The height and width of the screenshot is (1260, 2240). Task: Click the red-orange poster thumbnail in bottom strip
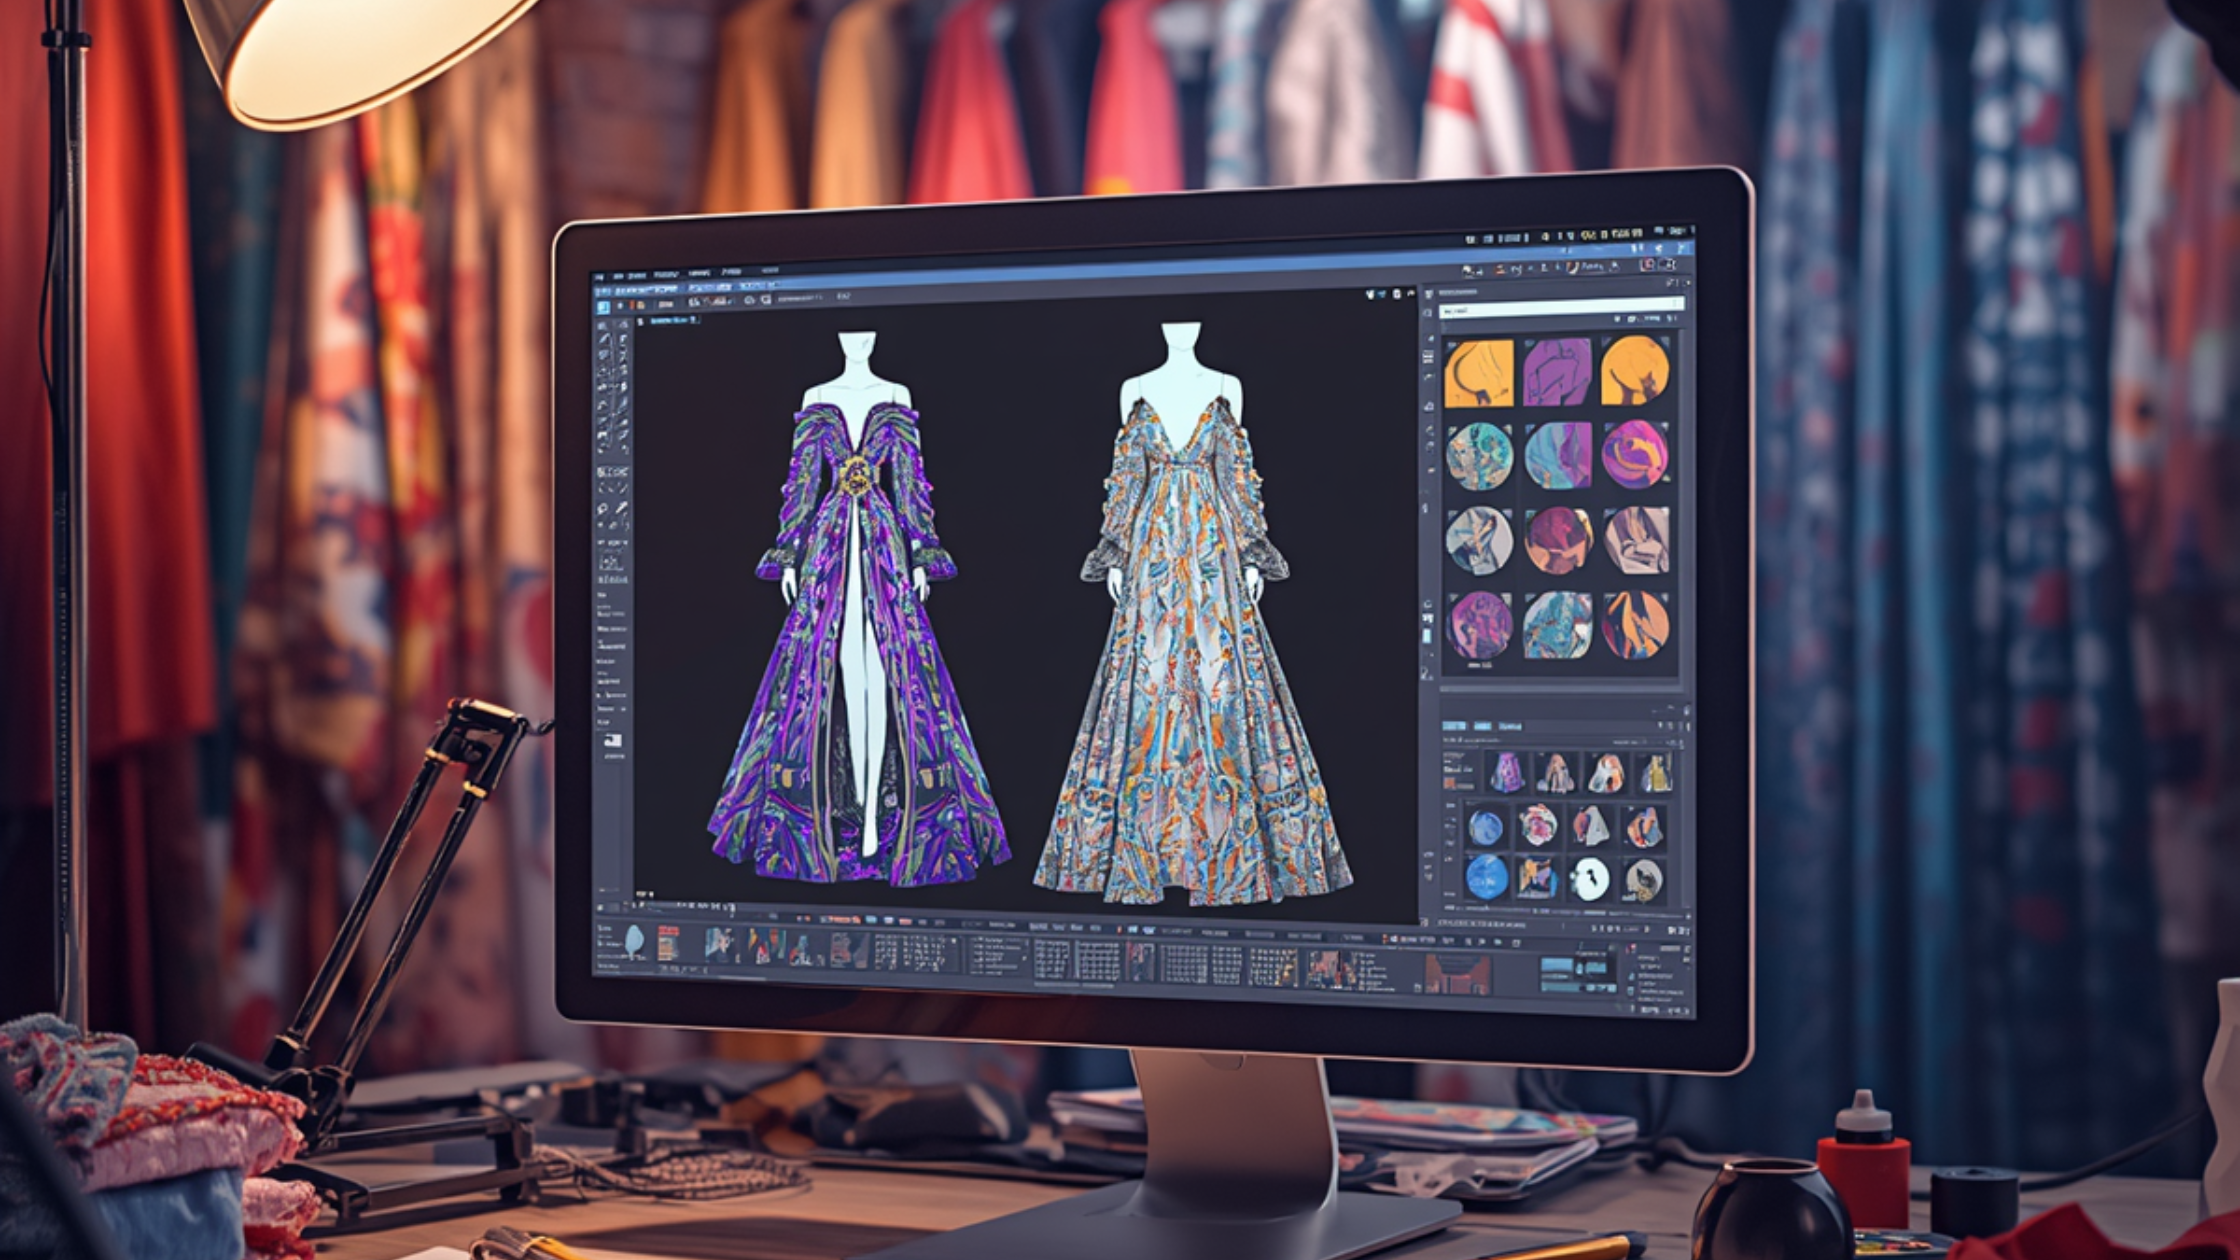[668, 945]
